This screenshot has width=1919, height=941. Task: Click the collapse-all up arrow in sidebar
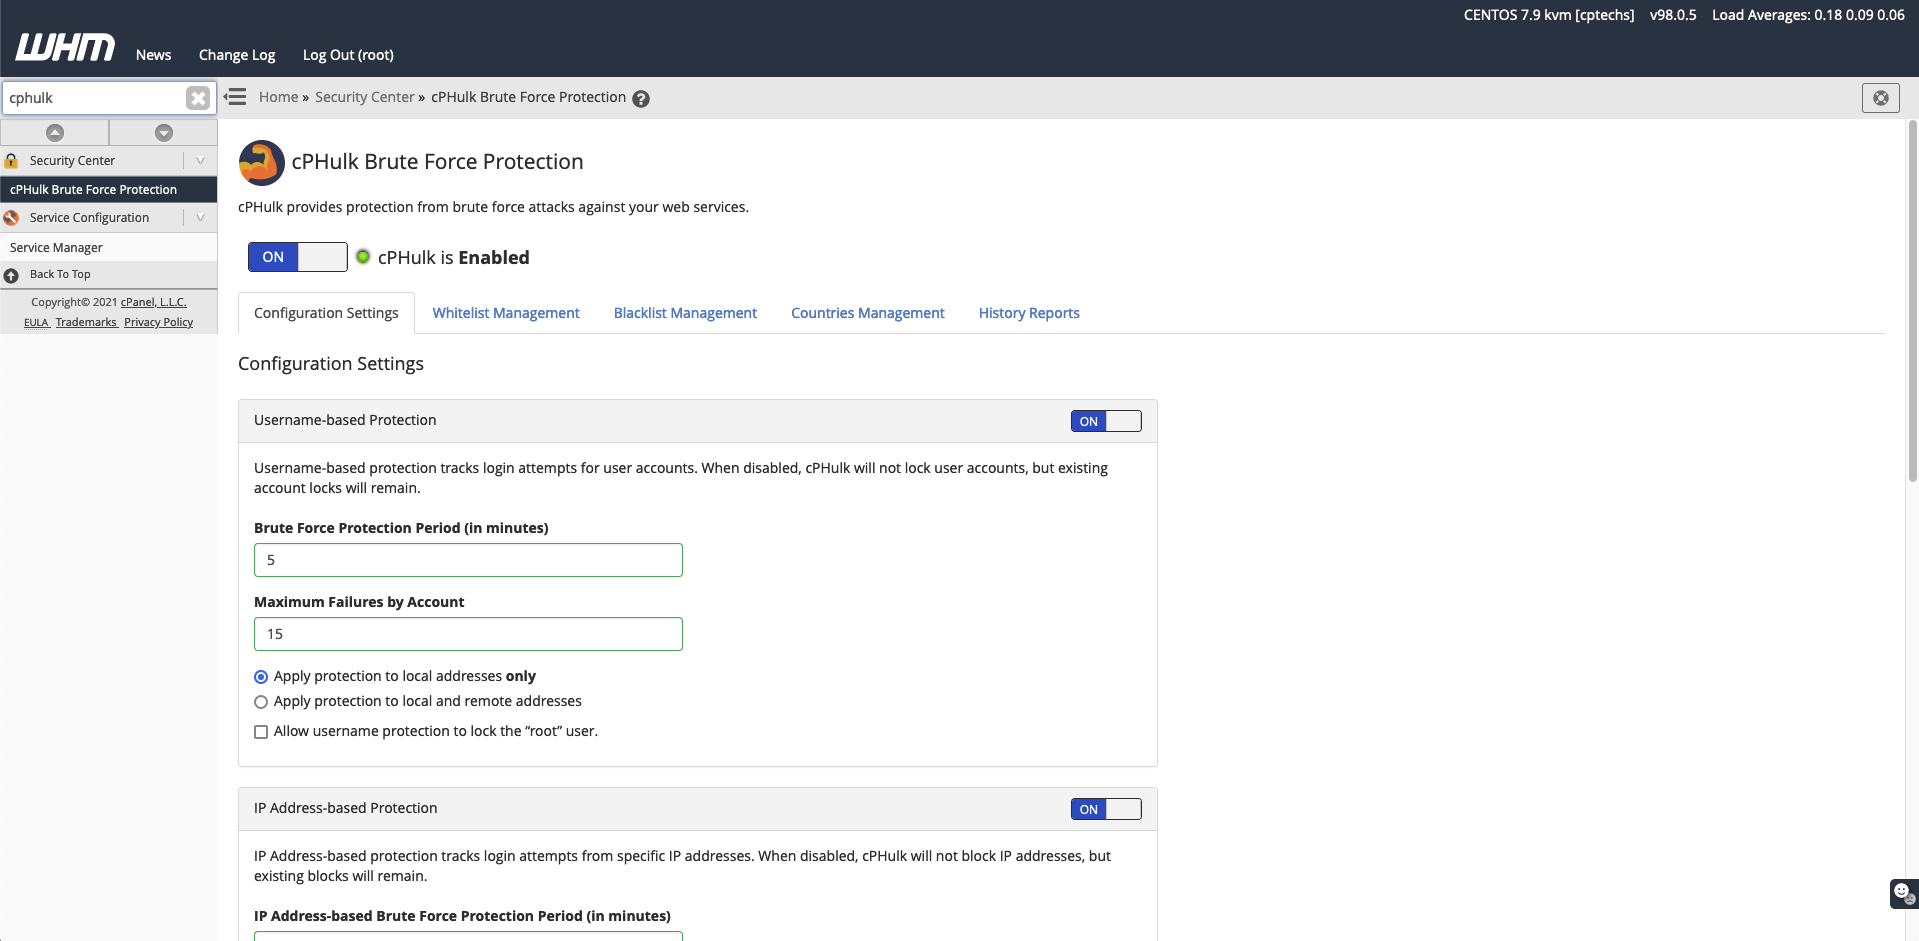pyautogui.click(x=55, y=133)
